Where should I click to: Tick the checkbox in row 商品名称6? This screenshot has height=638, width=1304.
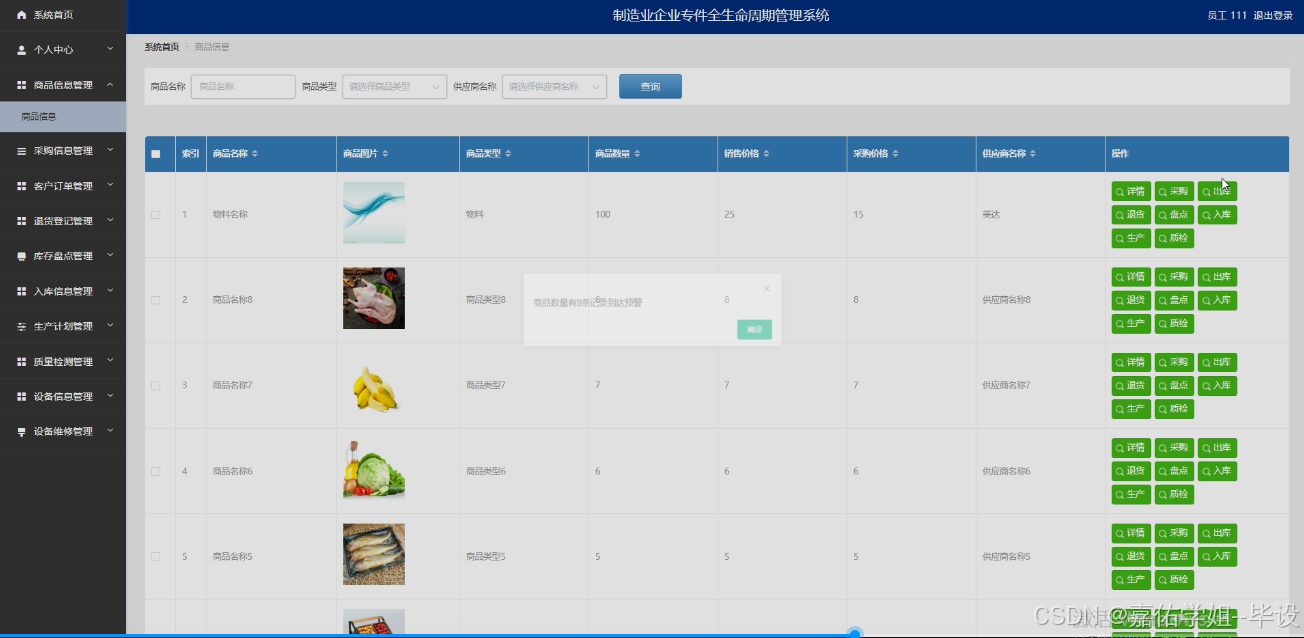(155, 471)
